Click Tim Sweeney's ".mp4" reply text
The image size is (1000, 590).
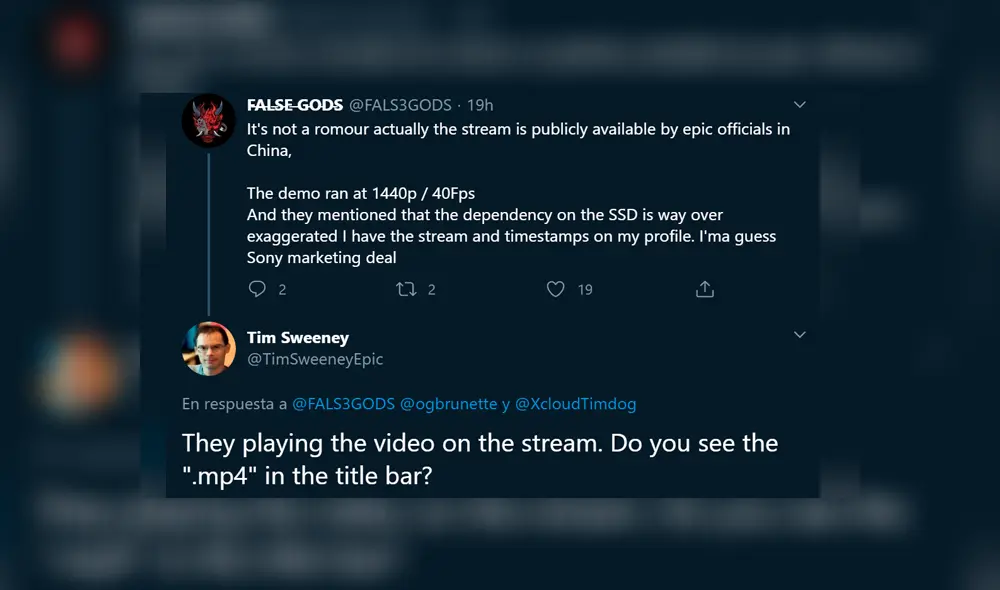(480, 459)
